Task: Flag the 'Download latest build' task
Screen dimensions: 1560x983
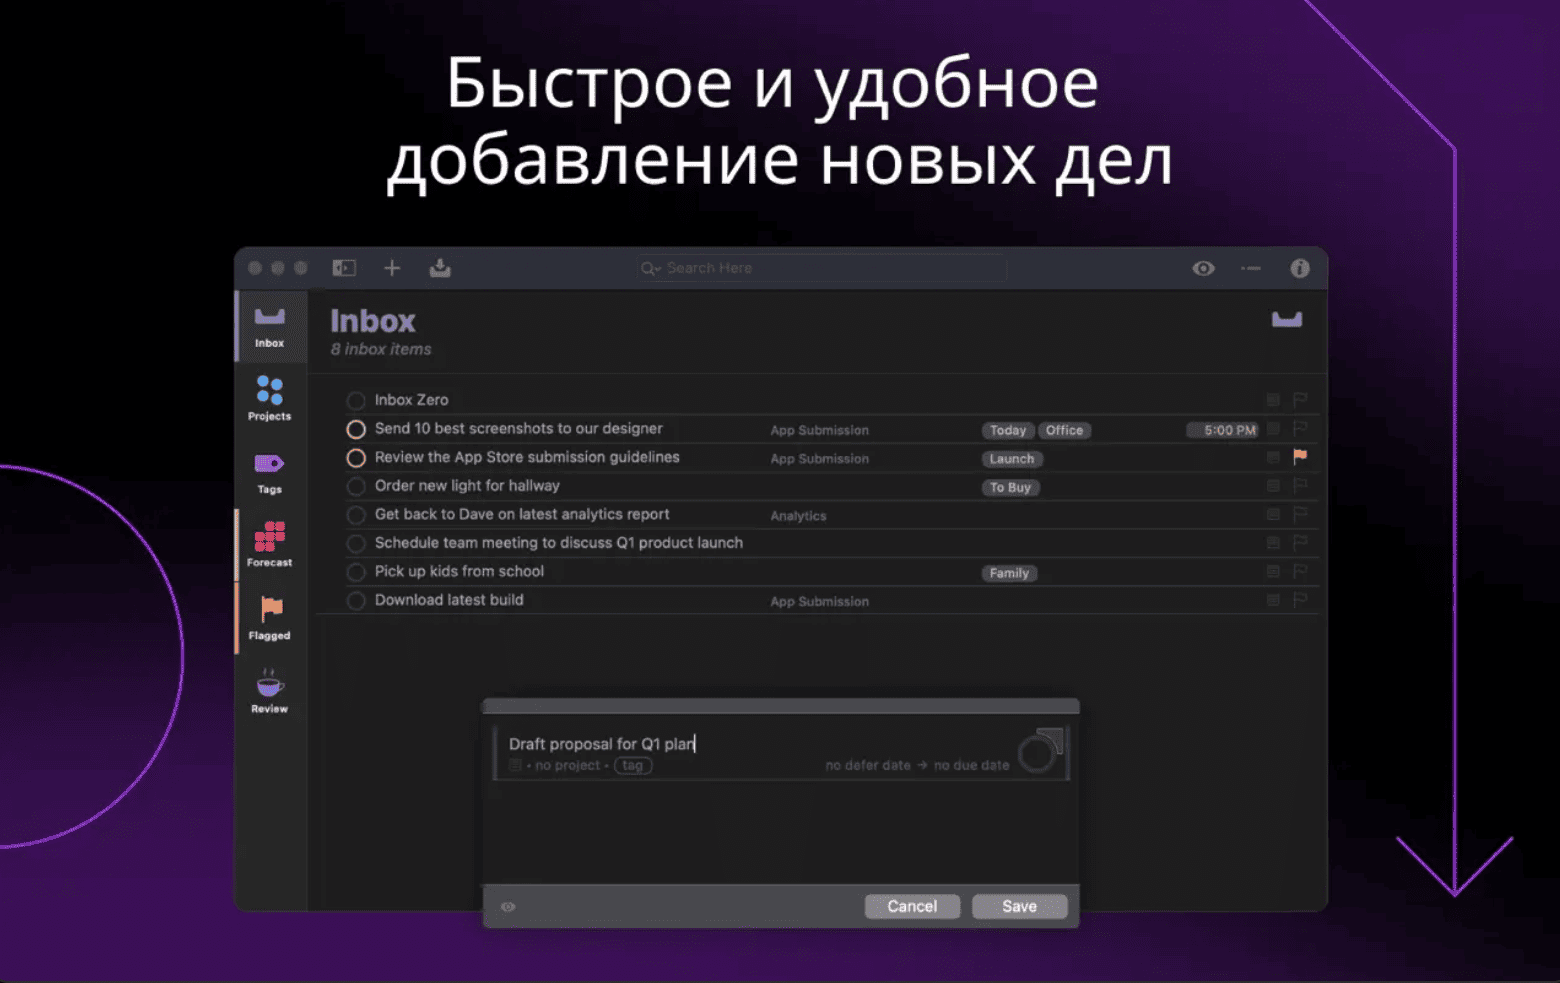Action: click(x=1300, y=600)
